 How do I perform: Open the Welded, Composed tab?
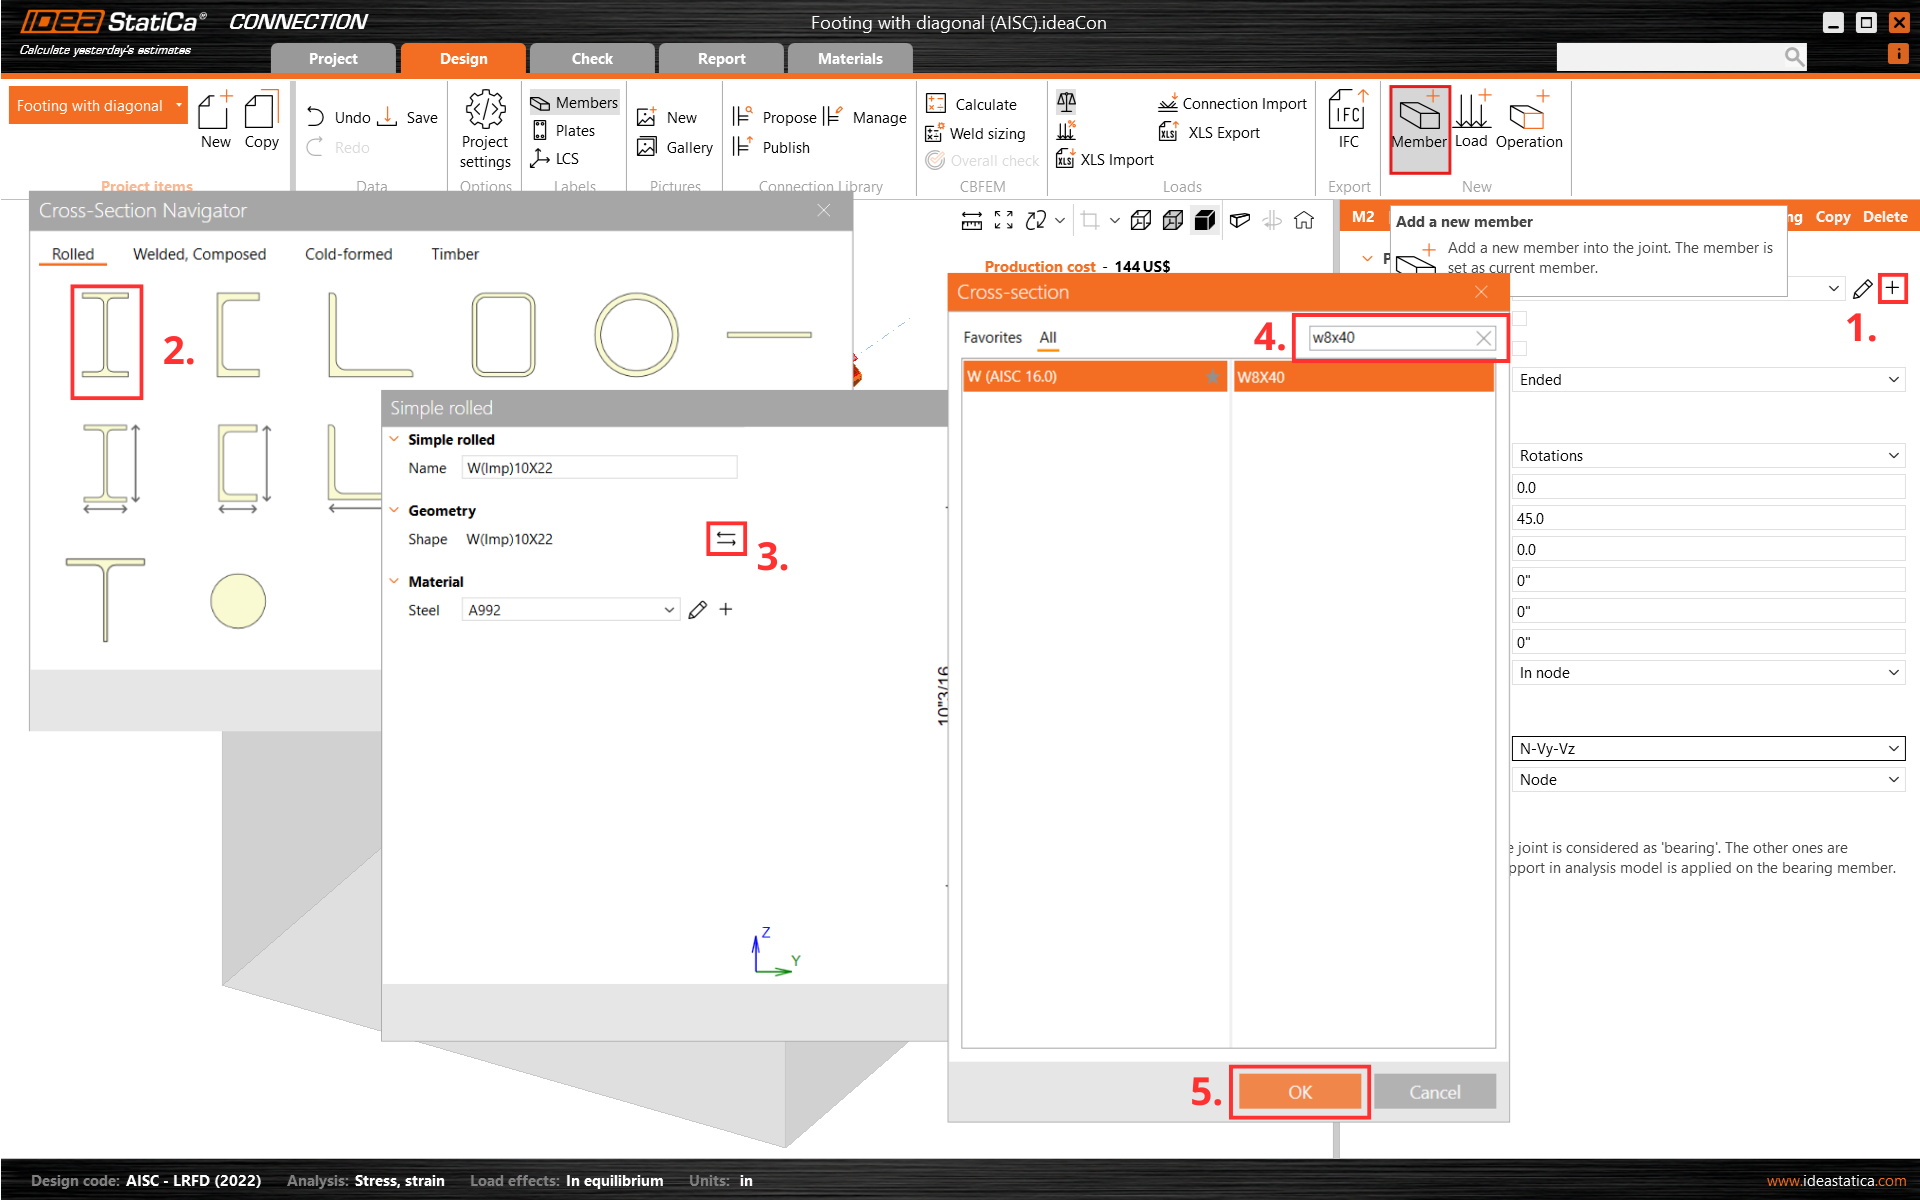[x=199, y=254]
